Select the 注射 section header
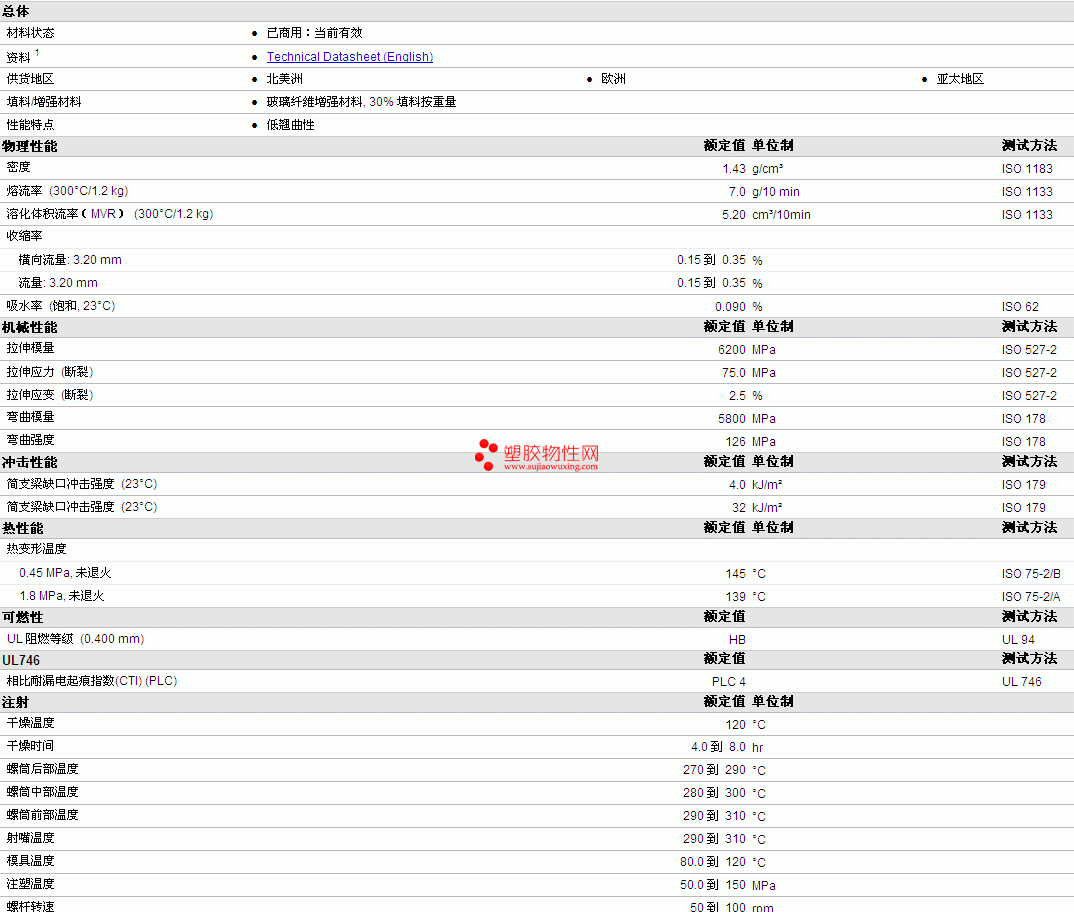 tap(16, 702)
